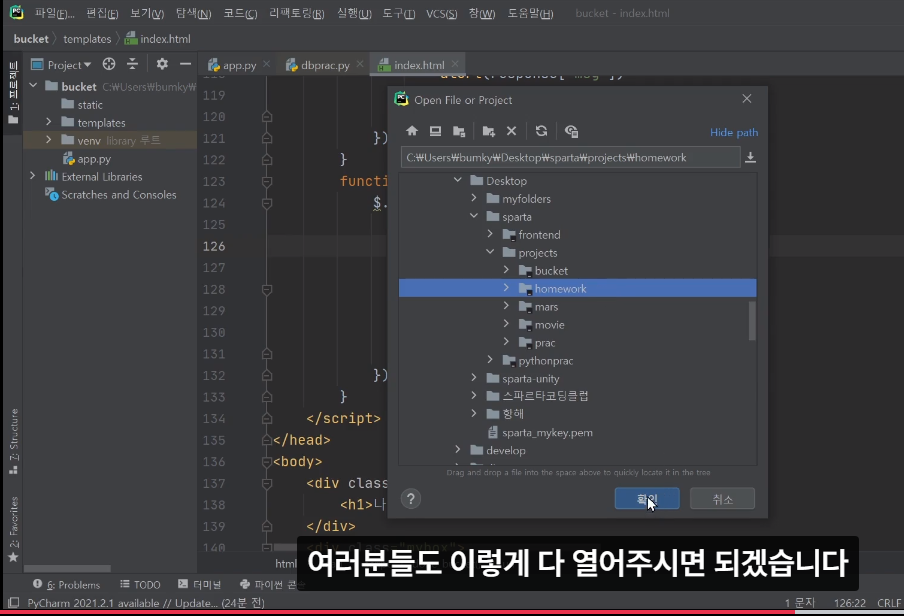904x616 pixels.
Task: Click the locate/target icon in the Project panel
Action: point(109,64)
